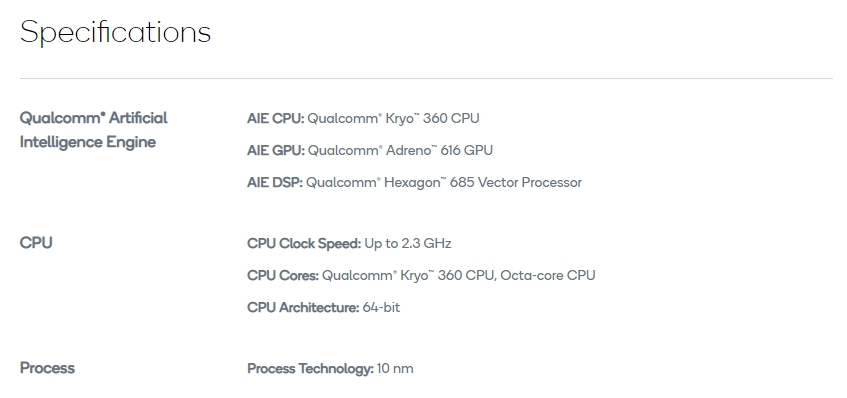Click the AIE DSP label

point(275,183)
